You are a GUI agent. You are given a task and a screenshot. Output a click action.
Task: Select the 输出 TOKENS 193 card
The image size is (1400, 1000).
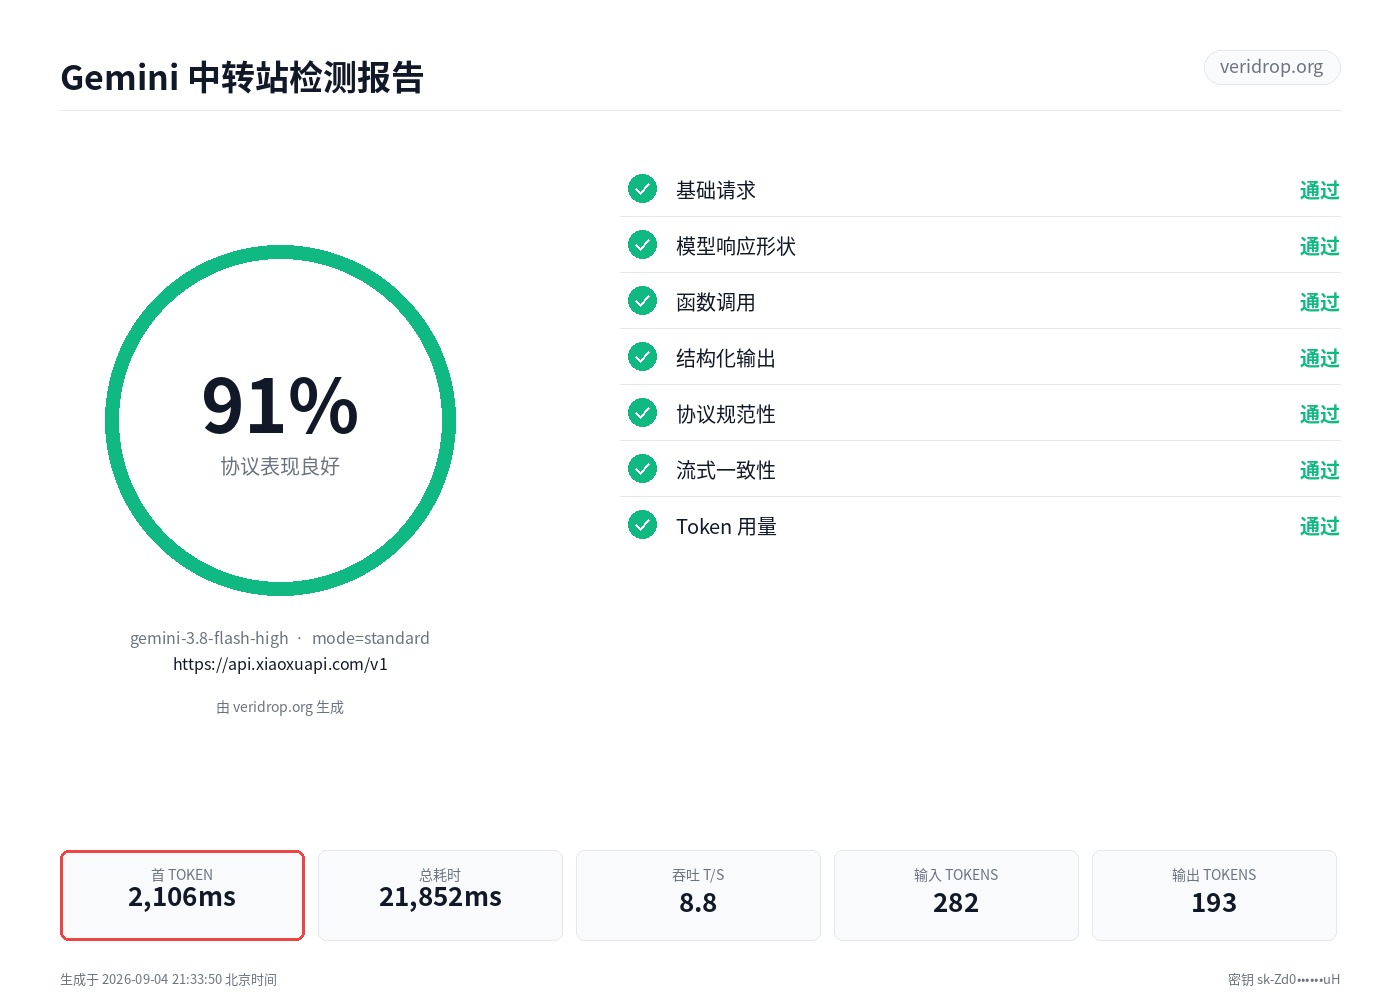point(1214,895)
